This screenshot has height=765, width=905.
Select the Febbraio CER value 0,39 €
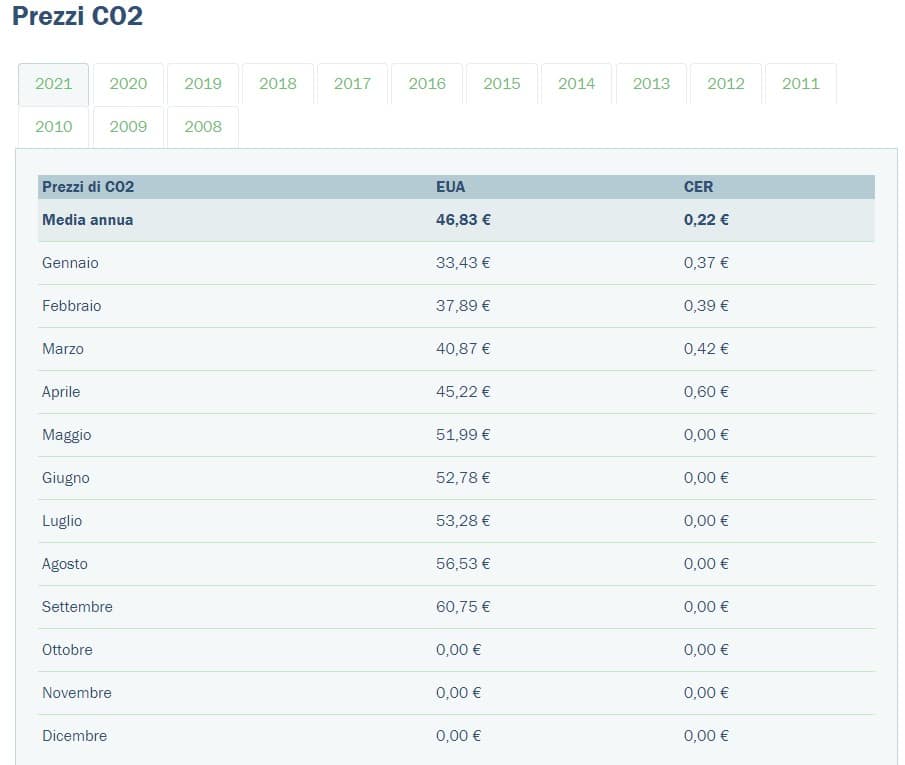click(x=706, y=306)
